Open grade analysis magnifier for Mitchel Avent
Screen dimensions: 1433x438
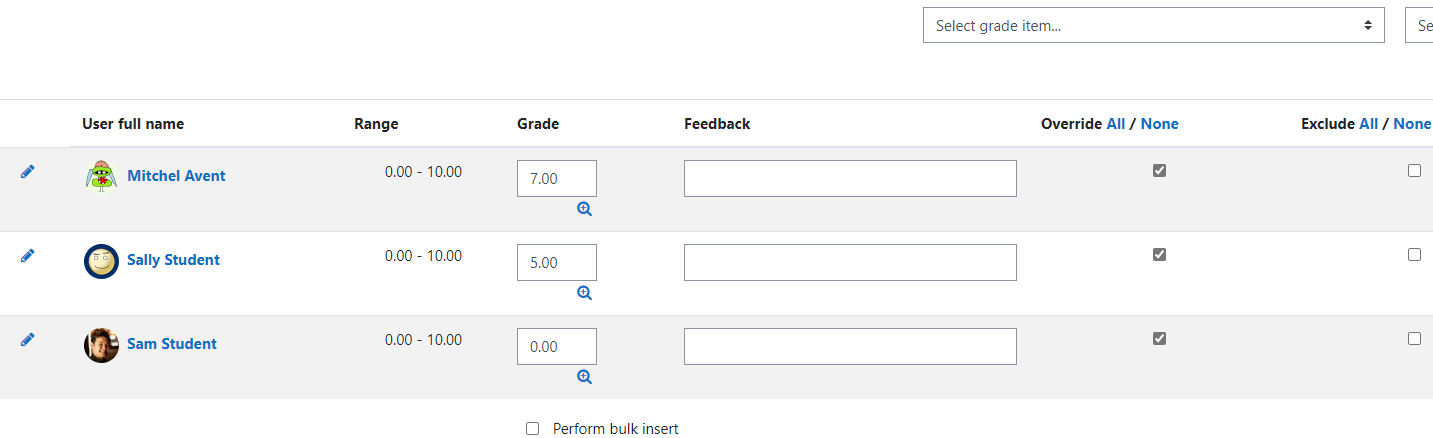584,209
